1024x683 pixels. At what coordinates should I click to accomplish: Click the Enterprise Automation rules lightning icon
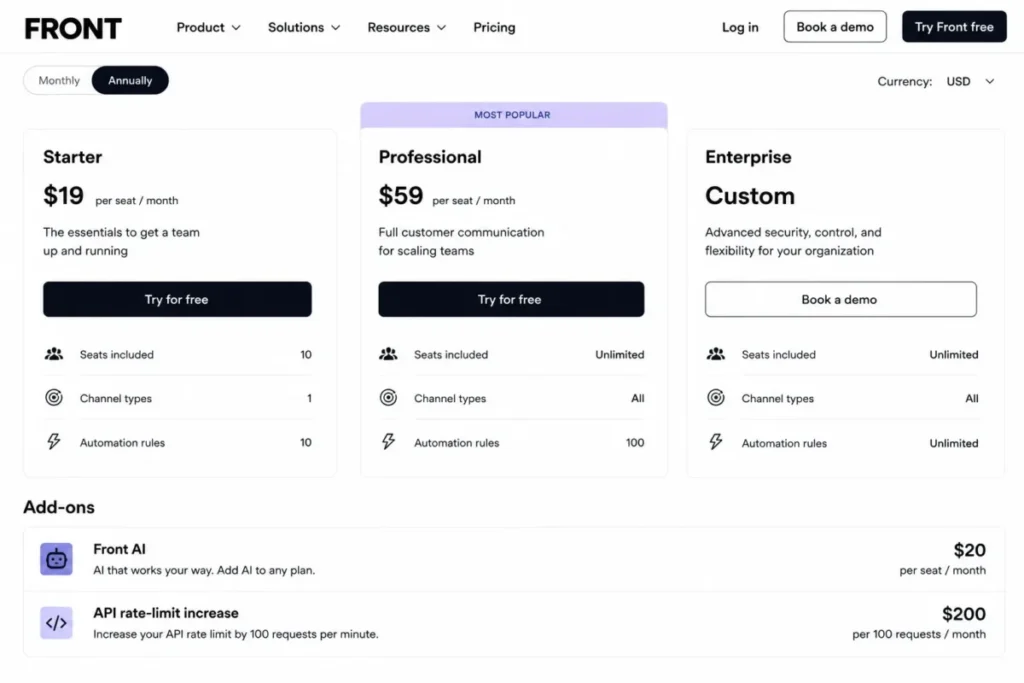pyautogui.click(x=716, y=441)
